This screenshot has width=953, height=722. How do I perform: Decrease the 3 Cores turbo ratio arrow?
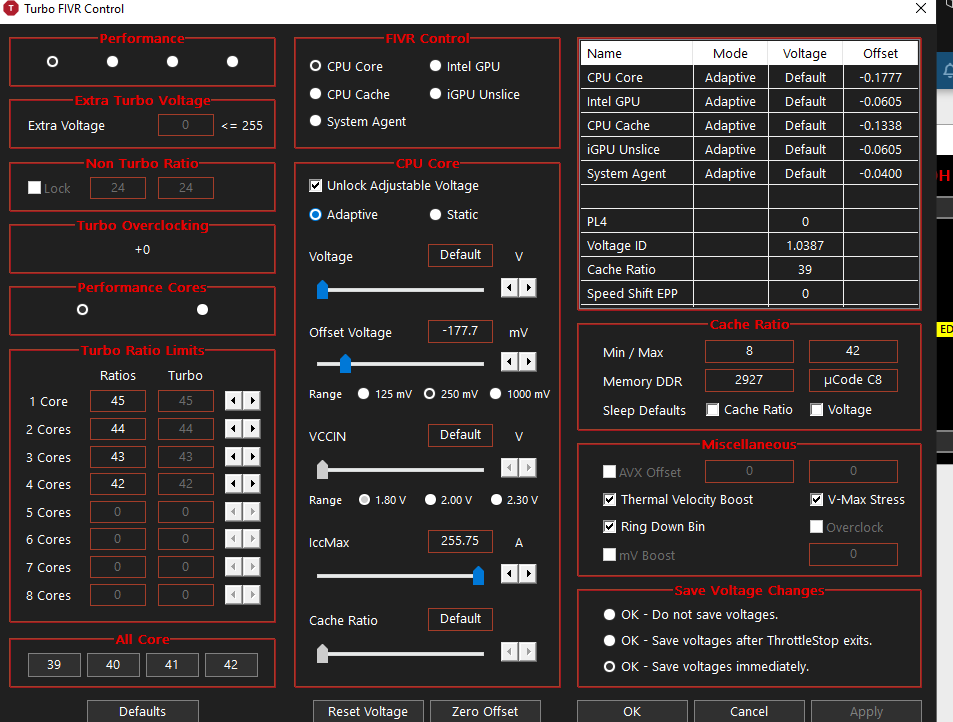click(233, 456)
